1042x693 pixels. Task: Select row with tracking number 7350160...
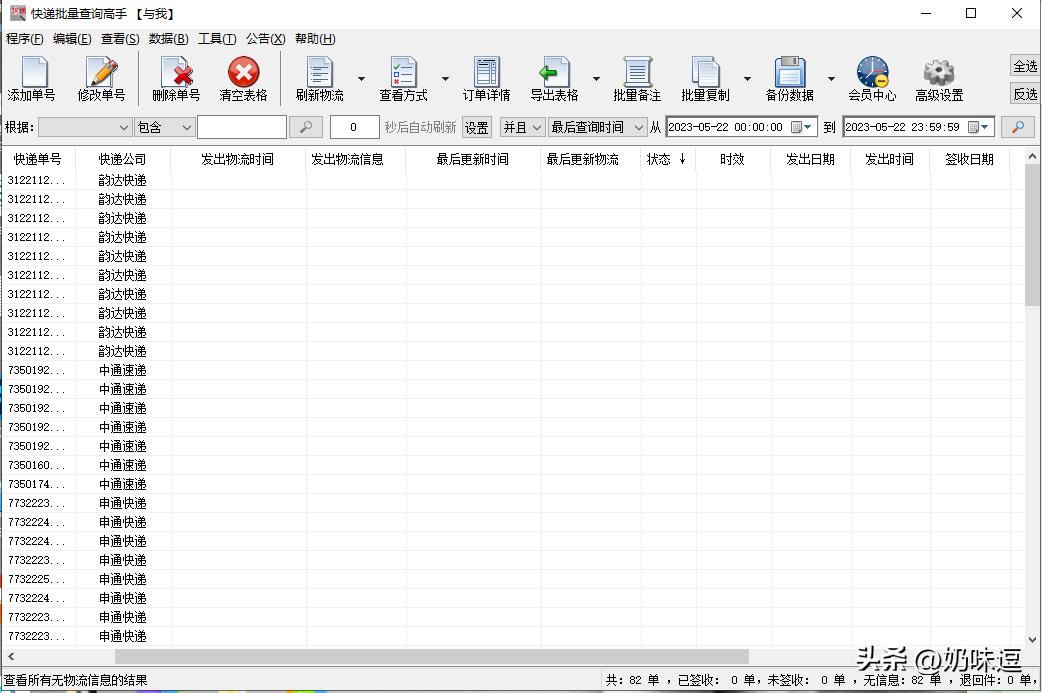click(512, 465)
